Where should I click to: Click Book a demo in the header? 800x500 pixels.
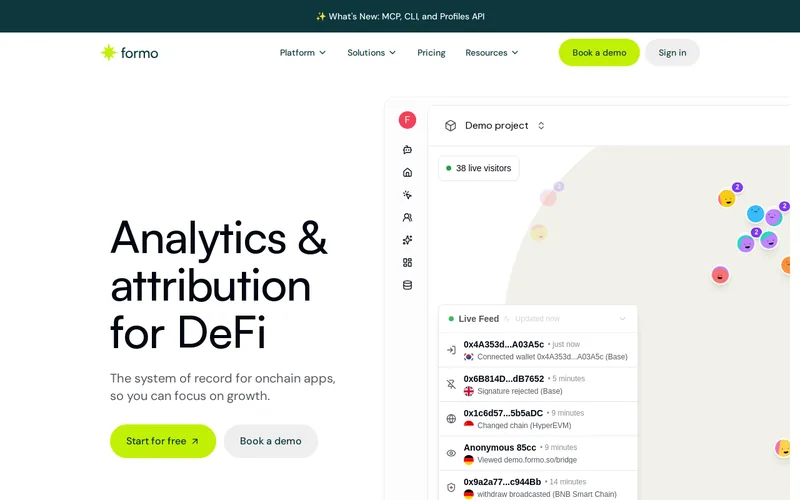coord(599,53)
